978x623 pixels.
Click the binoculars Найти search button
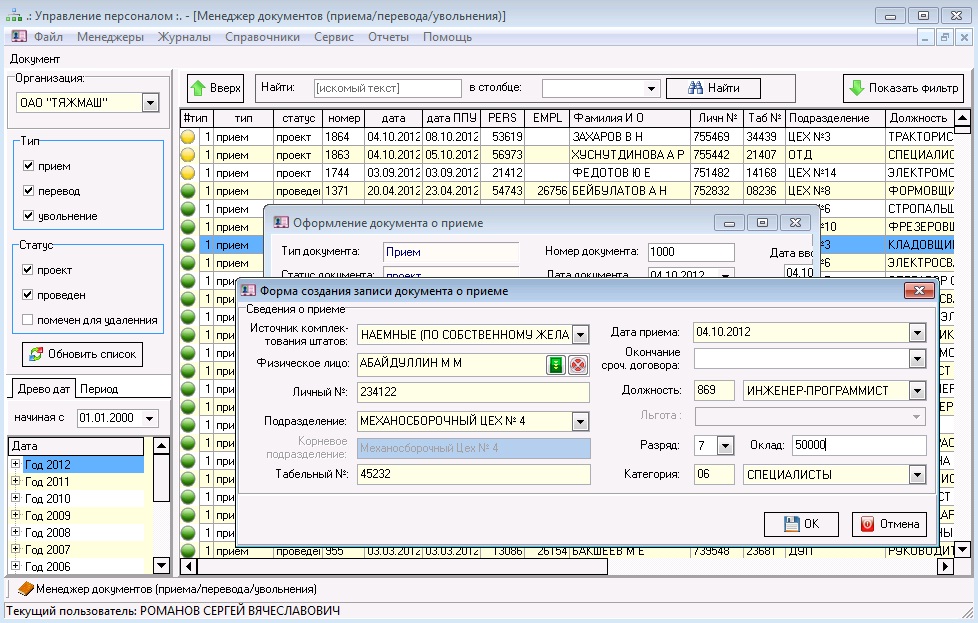(x=713, y=88)
